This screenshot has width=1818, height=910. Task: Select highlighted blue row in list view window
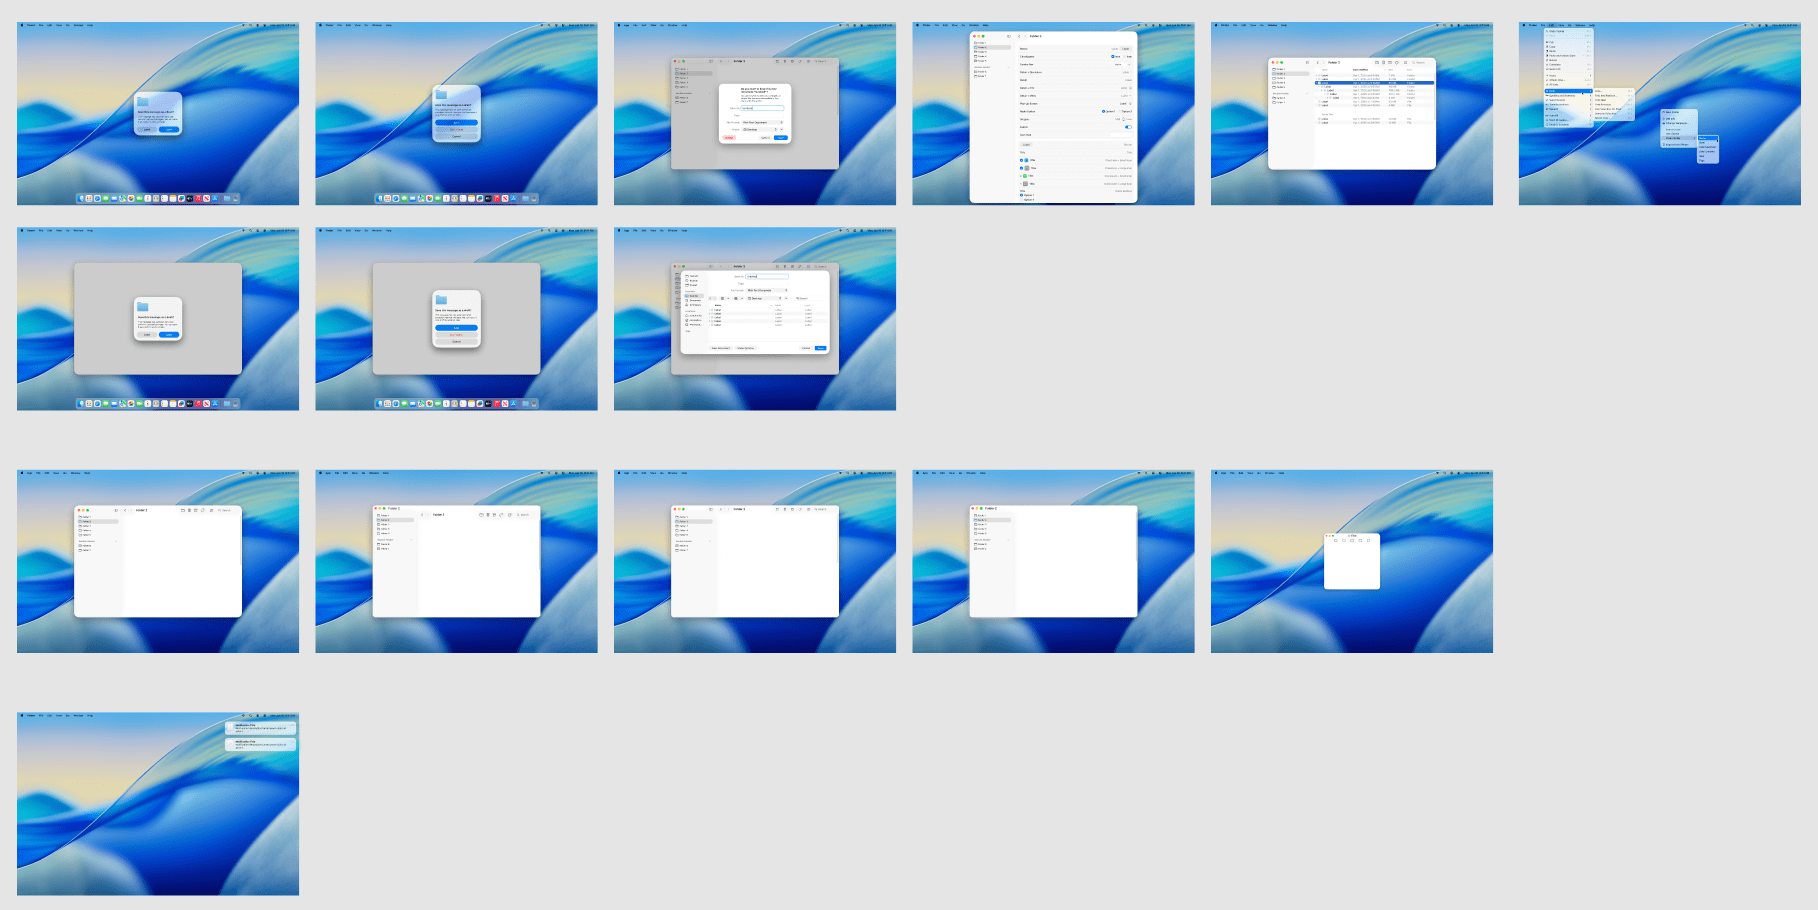click(x=1374, y=83)
